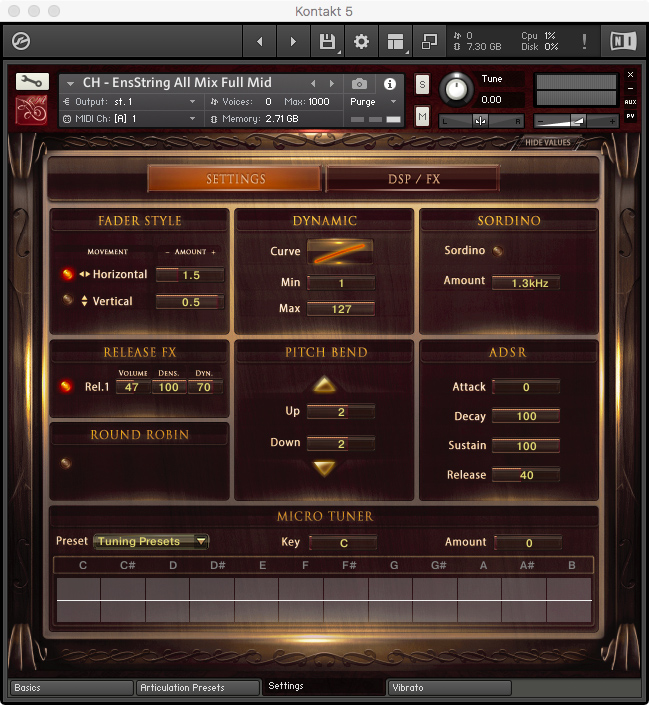Open the workspace layout panel icon

pos(395,41)
